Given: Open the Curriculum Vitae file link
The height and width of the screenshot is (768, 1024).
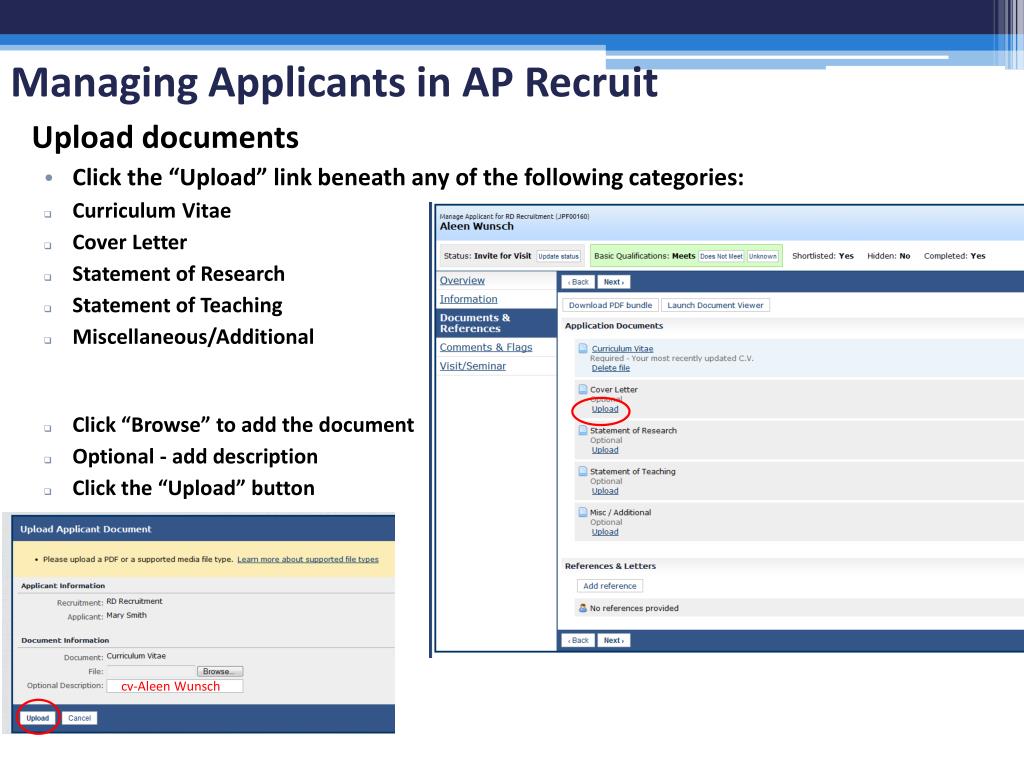Looking at the screenshot, I should 622,349.
